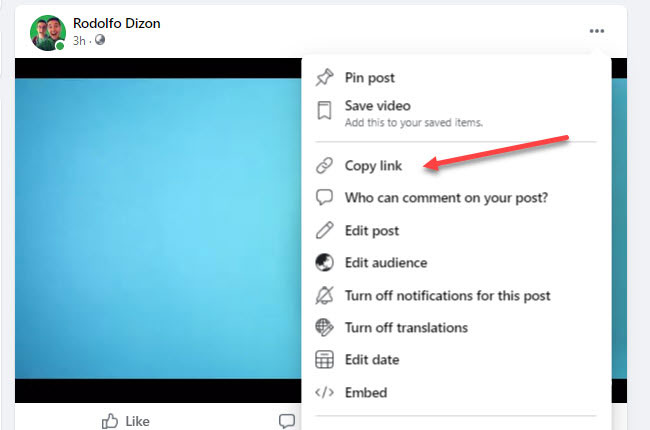Click the public audience globe icon
The width and height of the screenshot is (650, 430).
(x=100, y=40)
